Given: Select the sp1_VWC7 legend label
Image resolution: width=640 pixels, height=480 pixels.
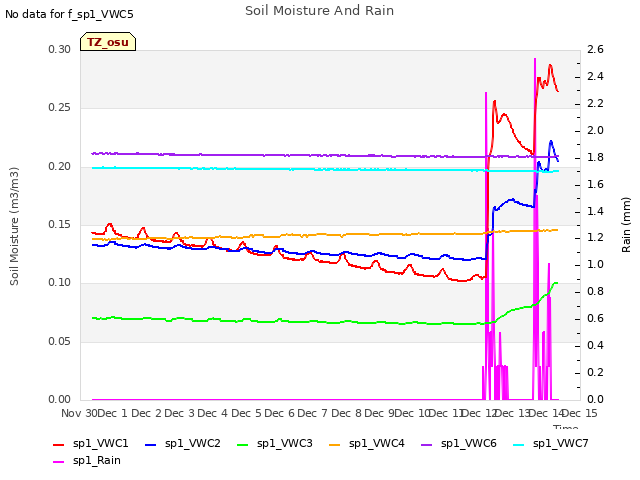Looking at the screenshot, I should tap(560, 444).
